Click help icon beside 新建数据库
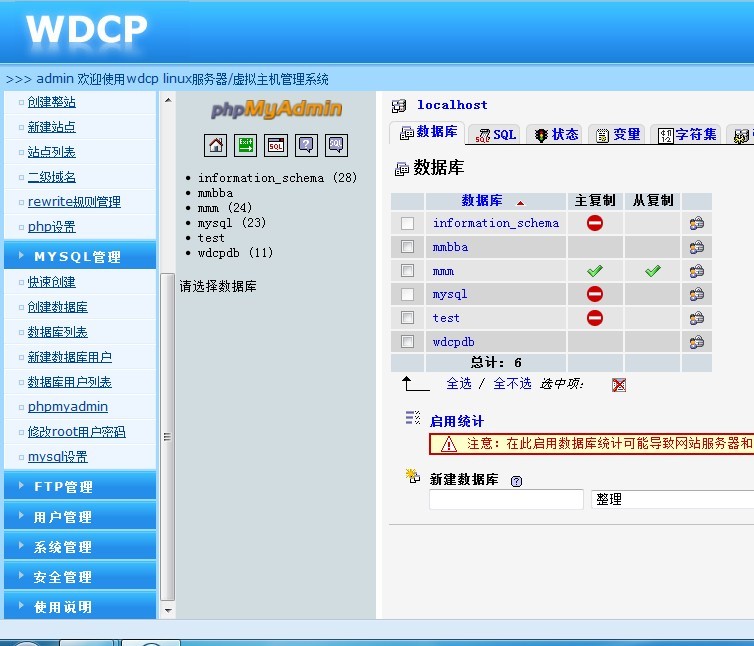Image resolution: width=754 pixels, height=646 pixels. [517, 481]
